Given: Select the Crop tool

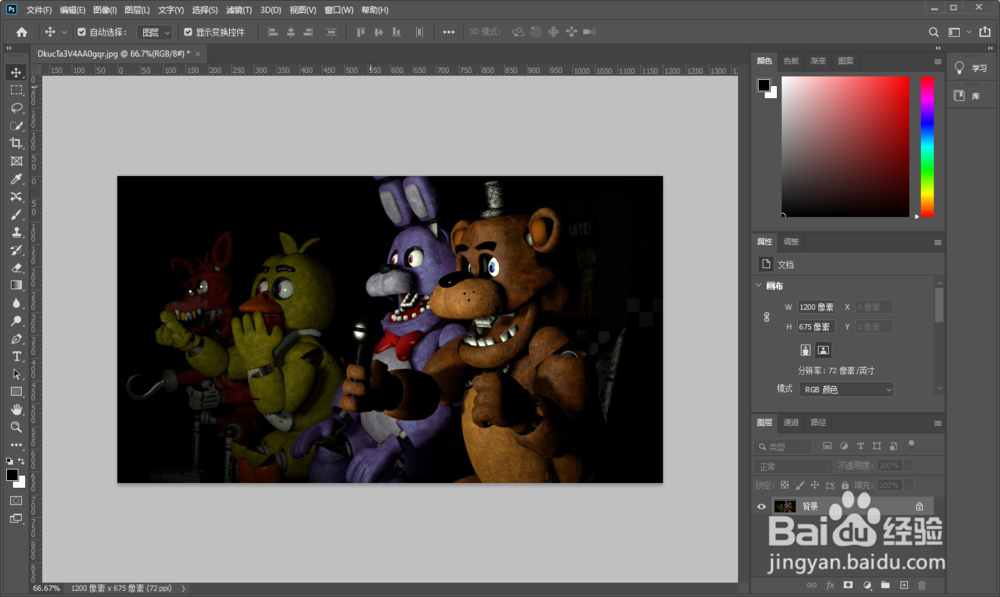Looking at the screenshot, I should pyautogui.click(x=16, y=144).
